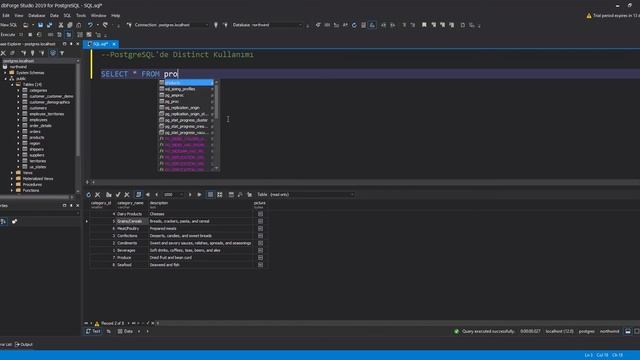Click the filter funnel in Database Explorer toolbar

click(62, 53)
